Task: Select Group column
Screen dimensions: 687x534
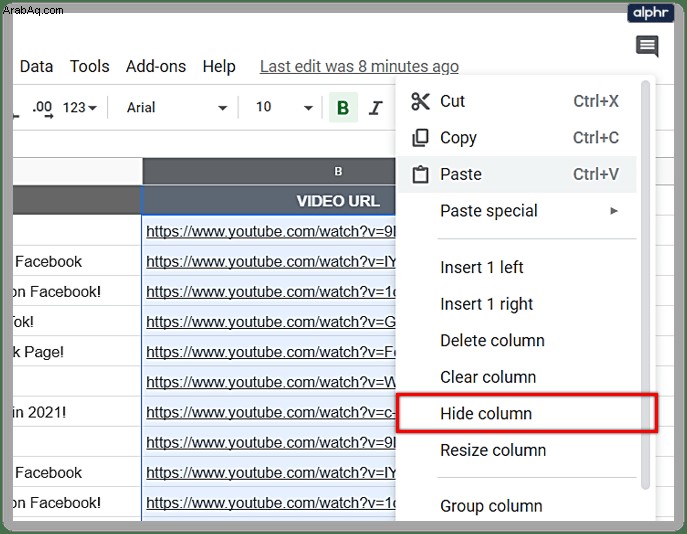Action: pos(516,506)
